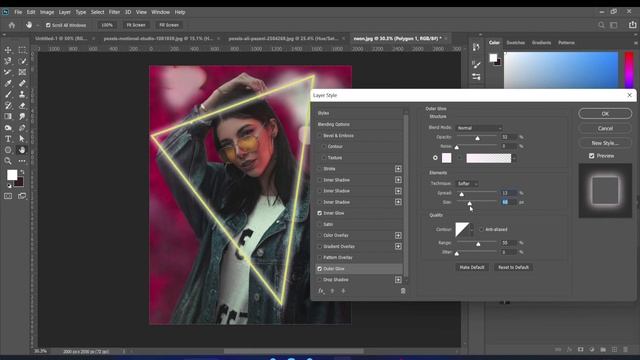The image size is (640, 360).
Task: Select the Ellipse shape tool
Action: (8, 150)
